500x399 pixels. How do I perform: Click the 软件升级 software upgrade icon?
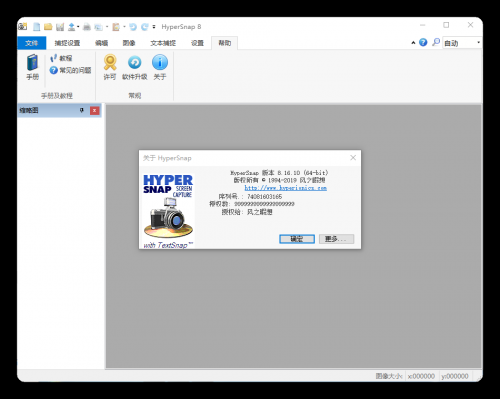click(135, 67)
